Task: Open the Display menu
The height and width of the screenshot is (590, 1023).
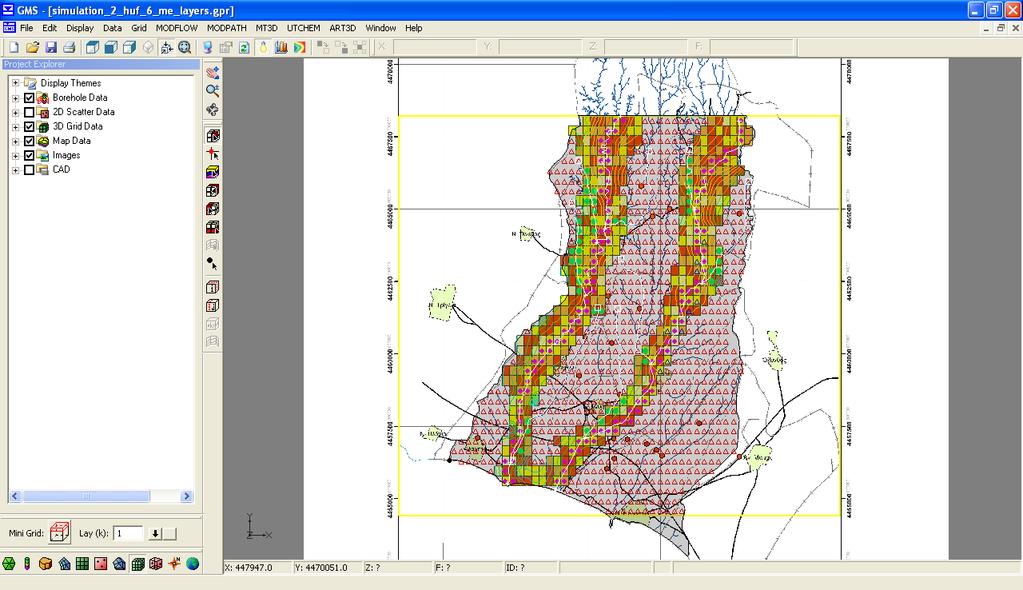Action: tap(80, 28)
